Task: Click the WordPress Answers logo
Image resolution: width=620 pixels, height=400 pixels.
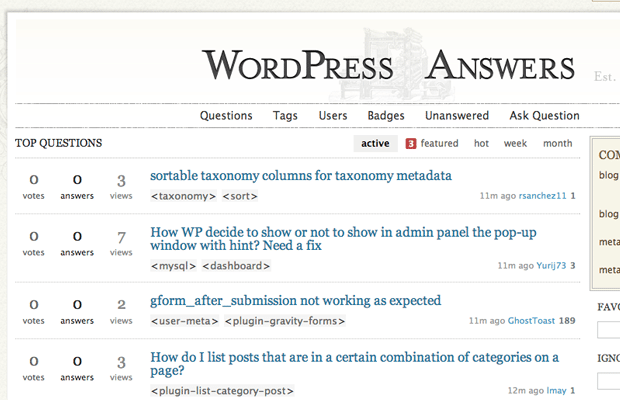Action: (389, 66)
